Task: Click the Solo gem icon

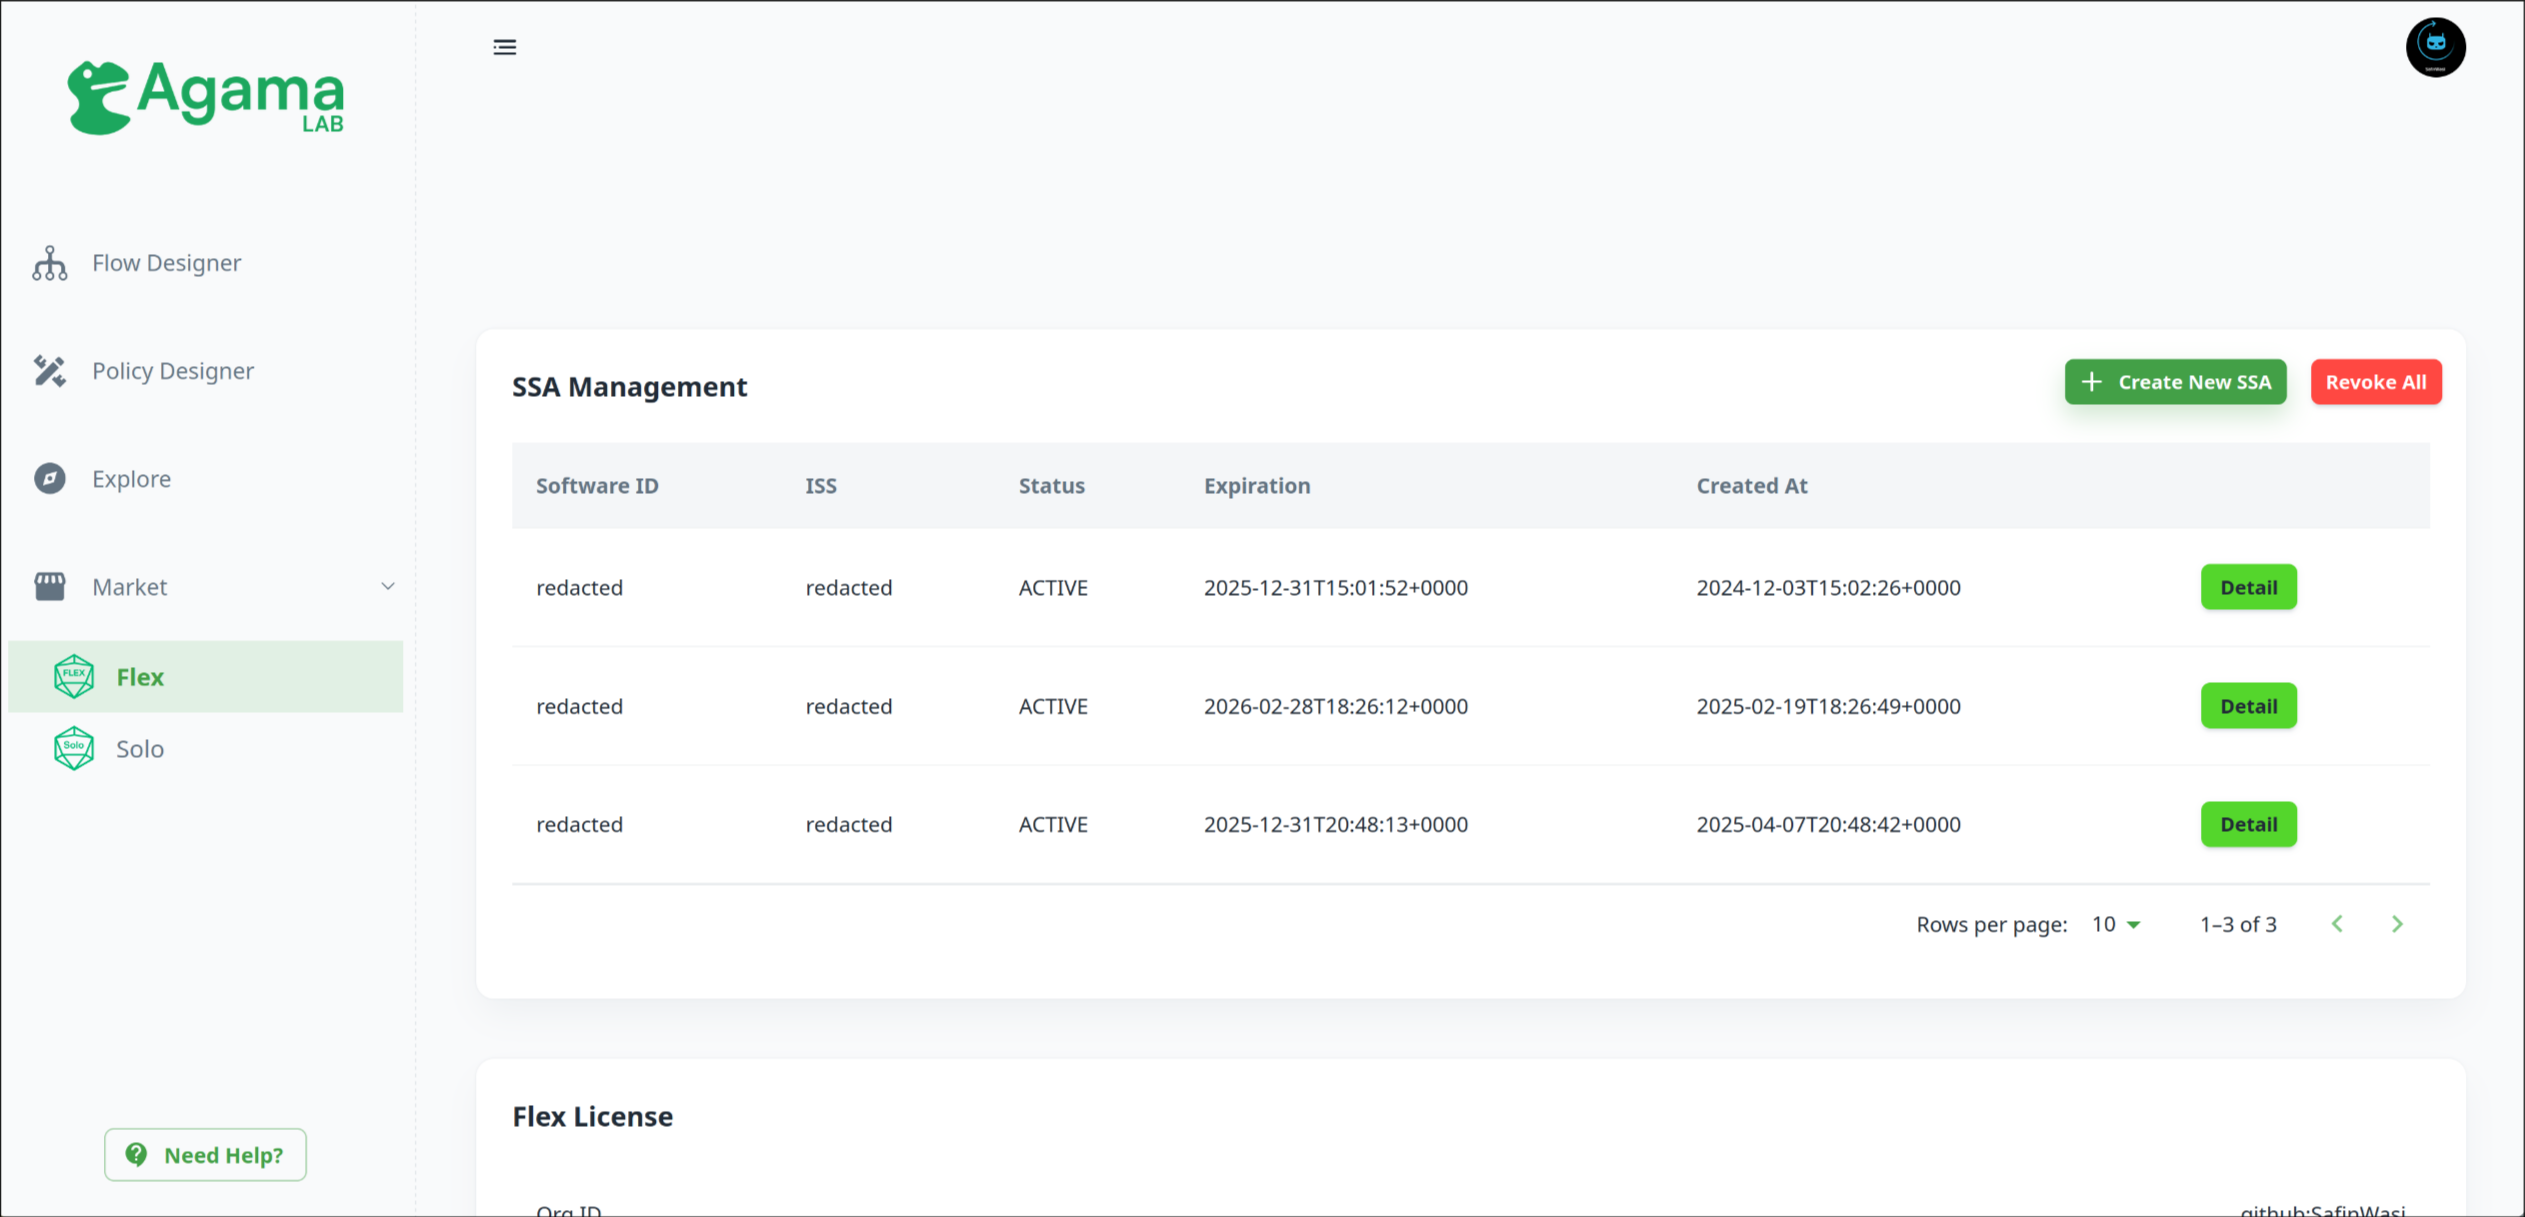Action: coord(74,749)
